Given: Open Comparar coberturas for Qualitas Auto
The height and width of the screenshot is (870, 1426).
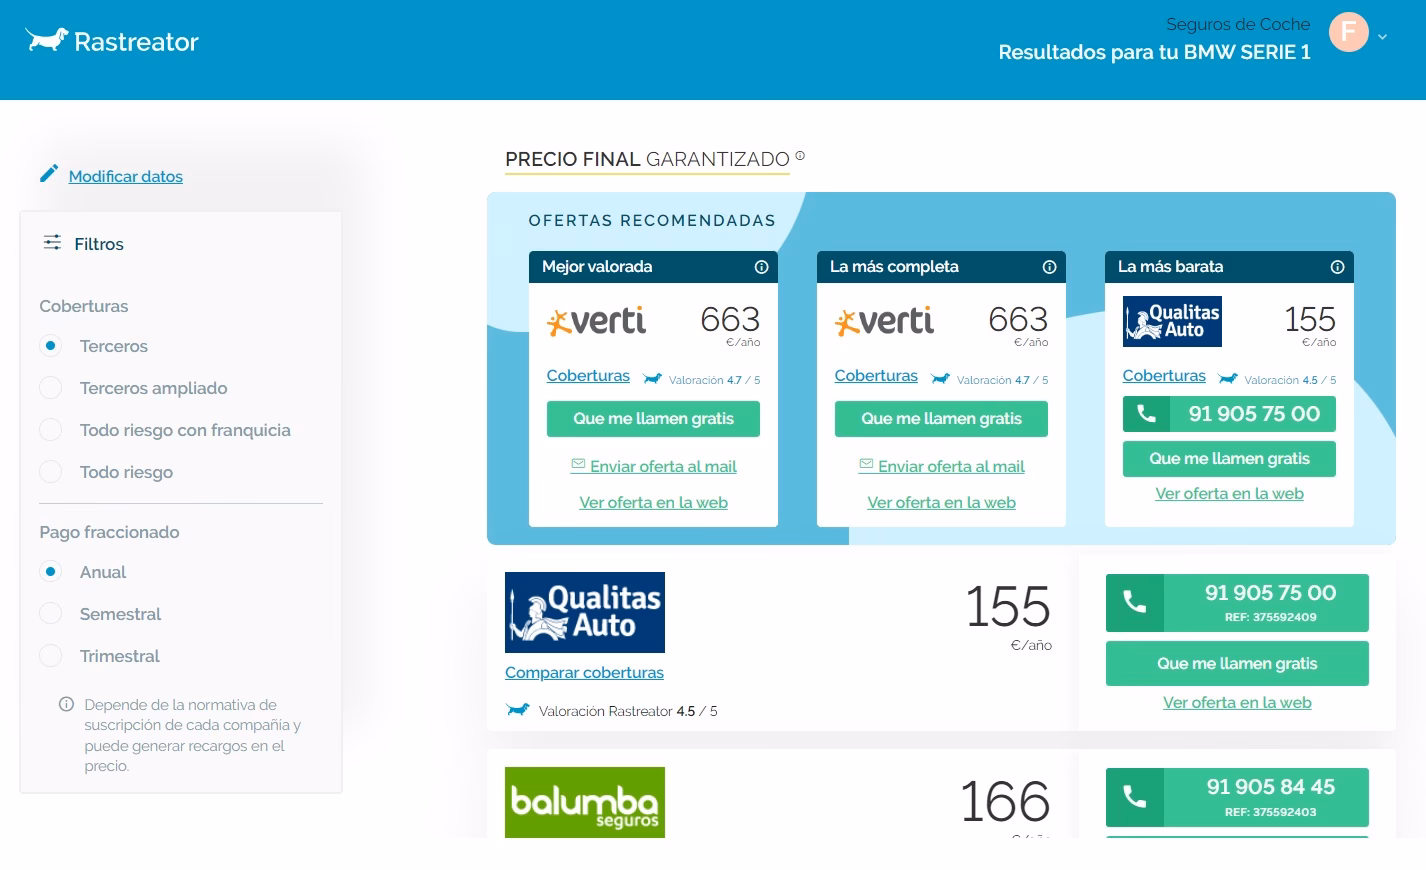Looking at the screenshot, I should (584, 673).
